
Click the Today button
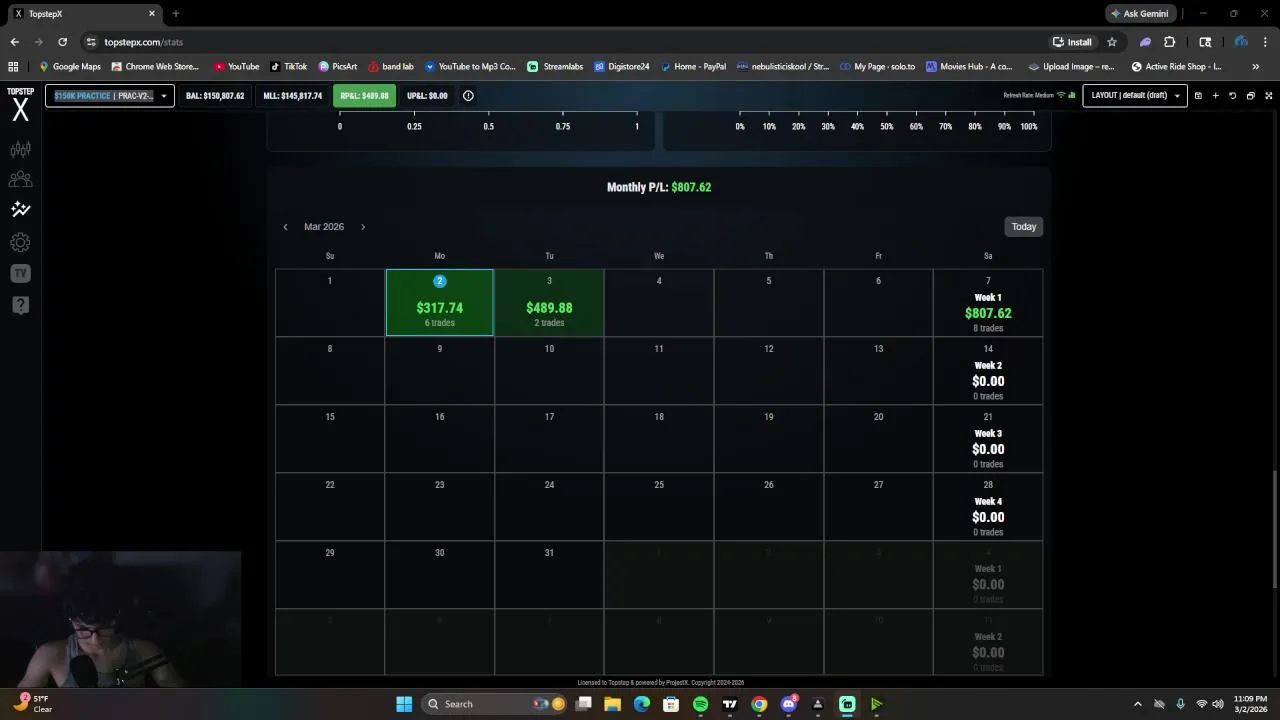(x=1024, y=227)
